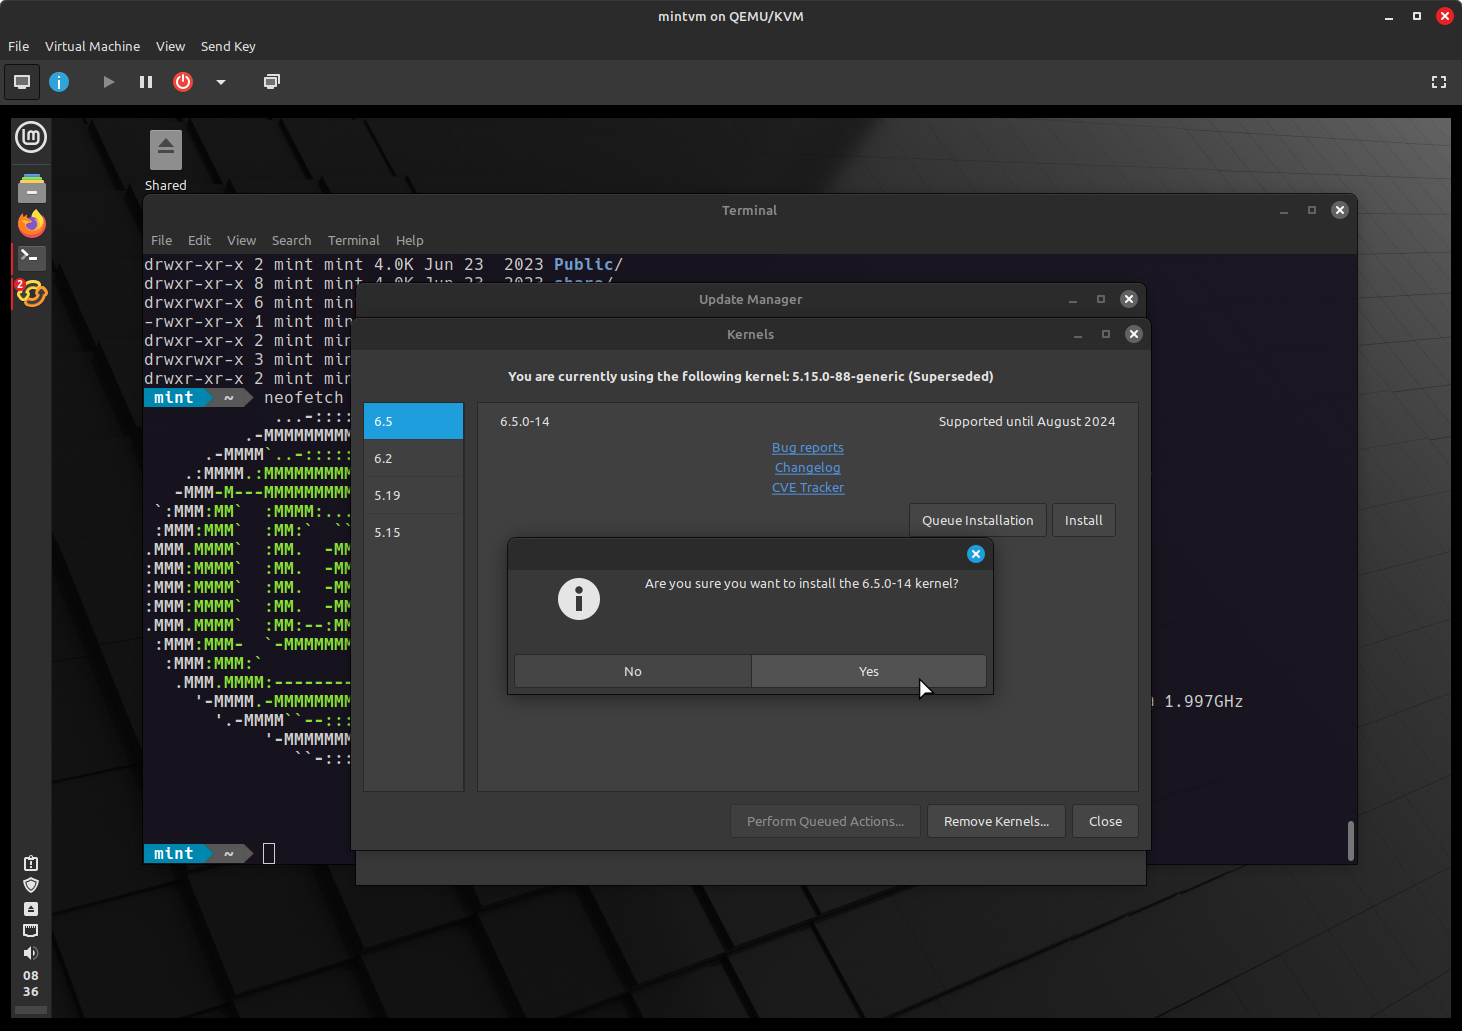Click the info icon in confirmation dialog
This screenshot has width=1462, height=1031.
tap(579, 599)
